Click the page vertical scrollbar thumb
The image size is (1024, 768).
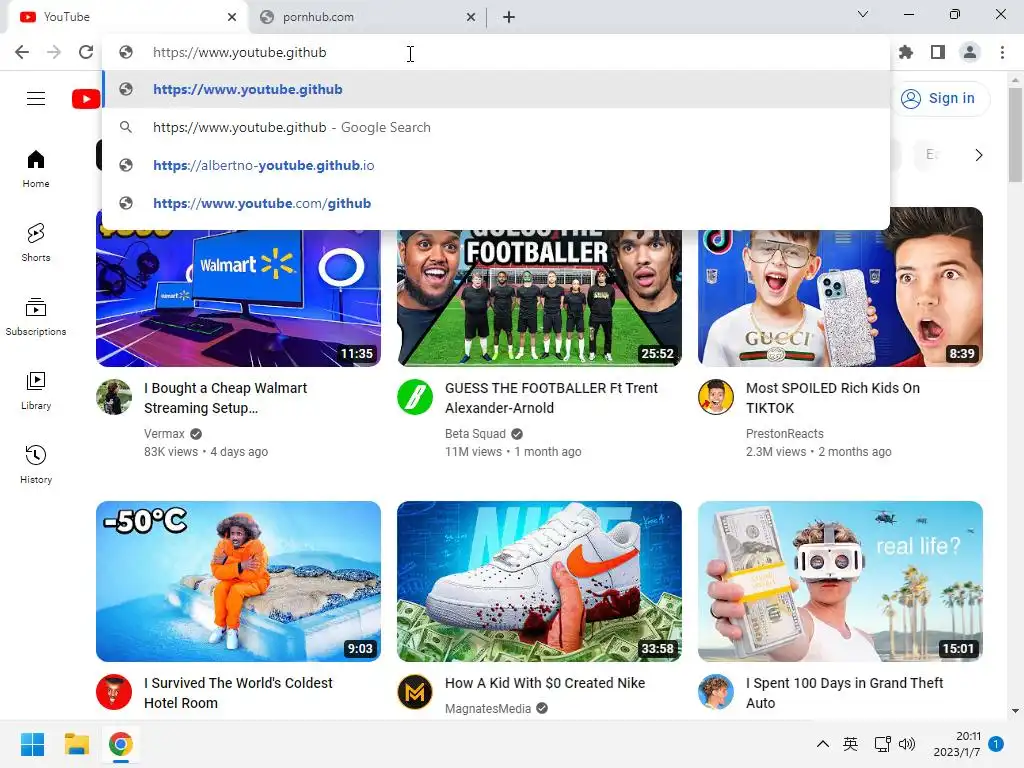coord(1015,135)
